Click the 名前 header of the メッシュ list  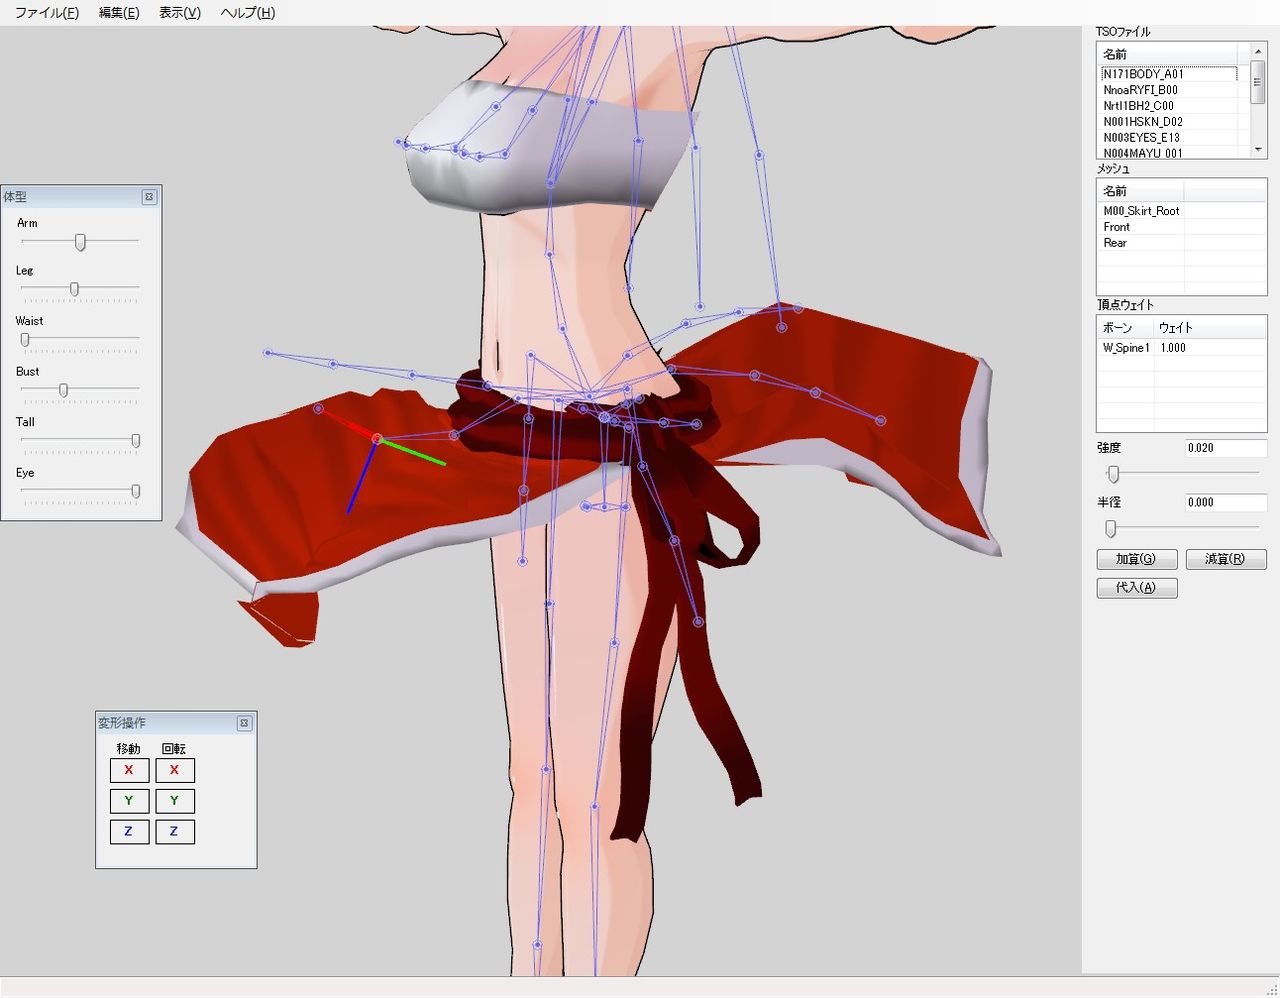[x=1141, y=191]
